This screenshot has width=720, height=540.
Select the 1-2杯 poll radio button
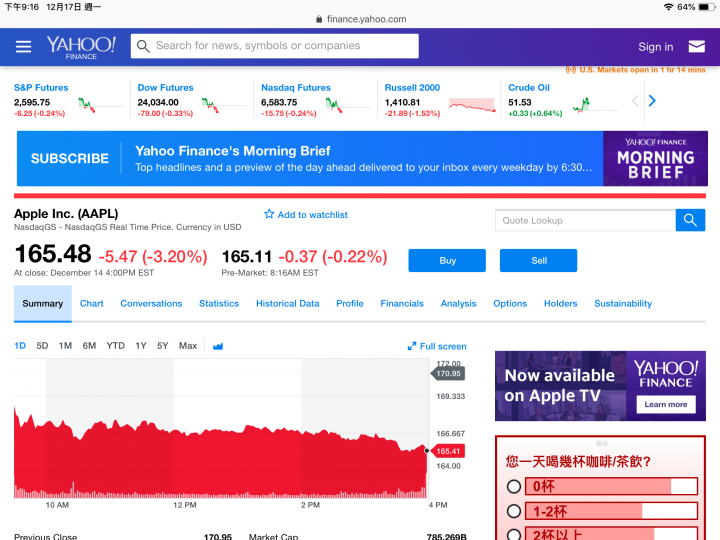(514, 511)
